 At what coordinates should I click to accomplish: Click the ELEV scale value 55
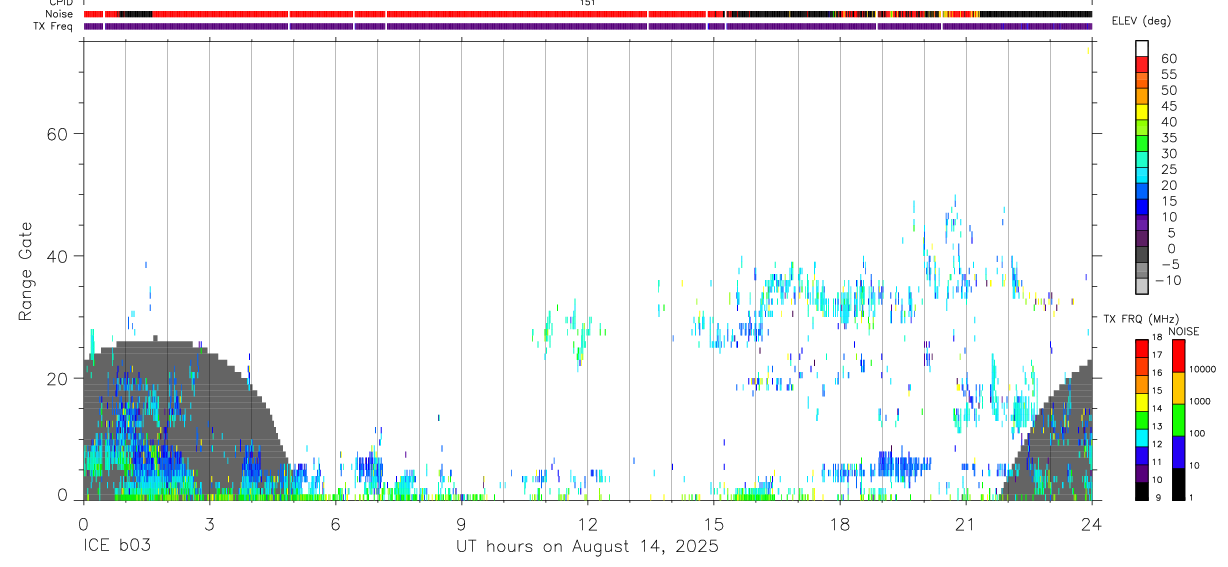pyautogui.click(x=1168, y=75)
